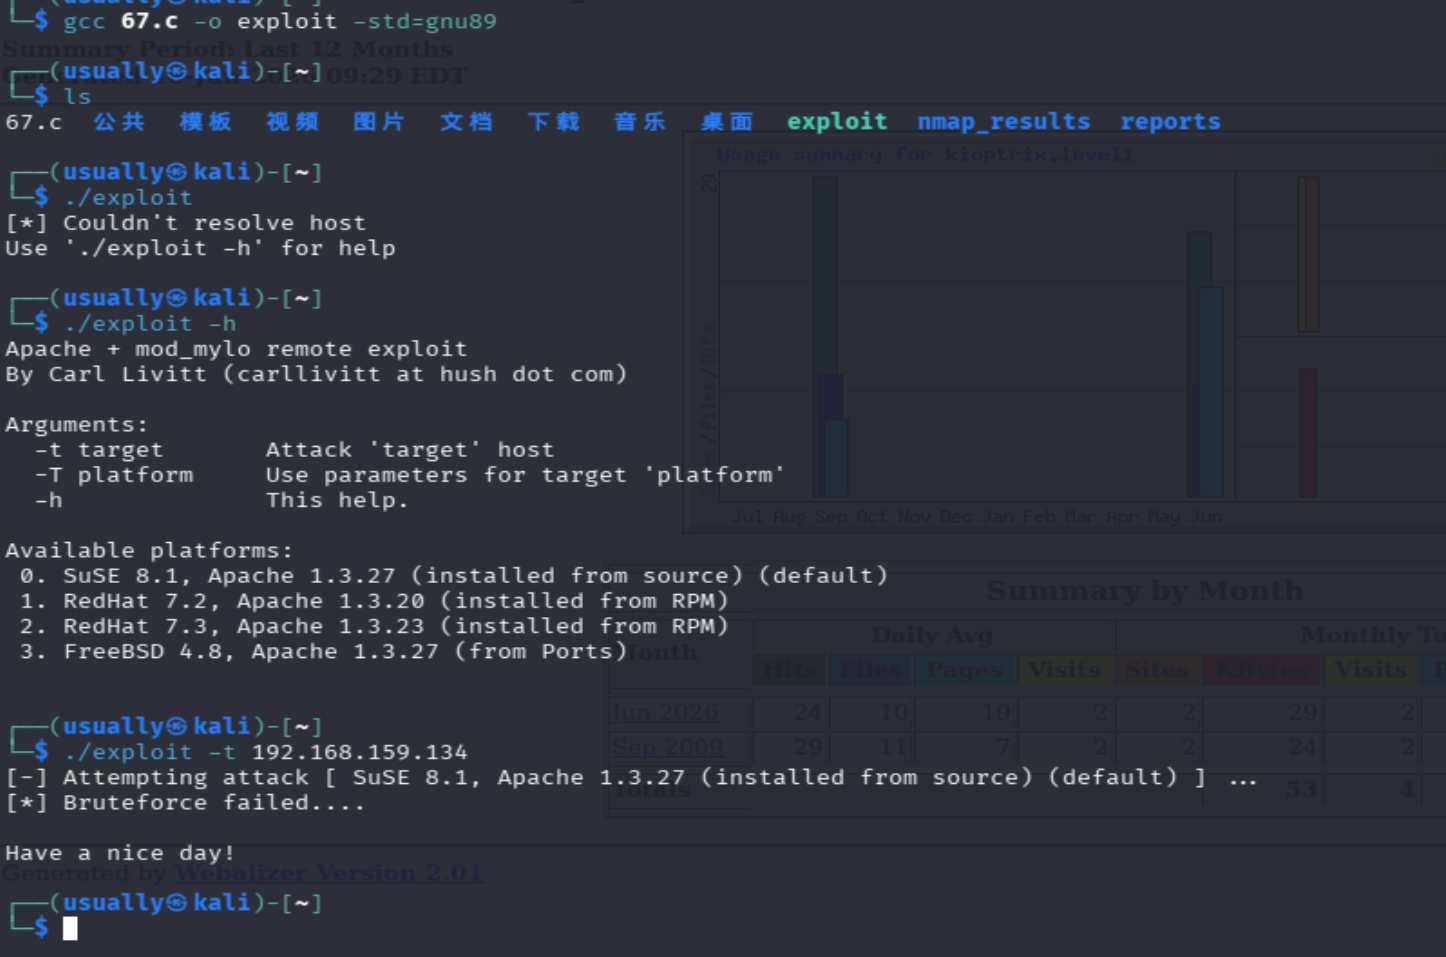Click the "Bruteforce failed...." message

click(x=214, y=802)
